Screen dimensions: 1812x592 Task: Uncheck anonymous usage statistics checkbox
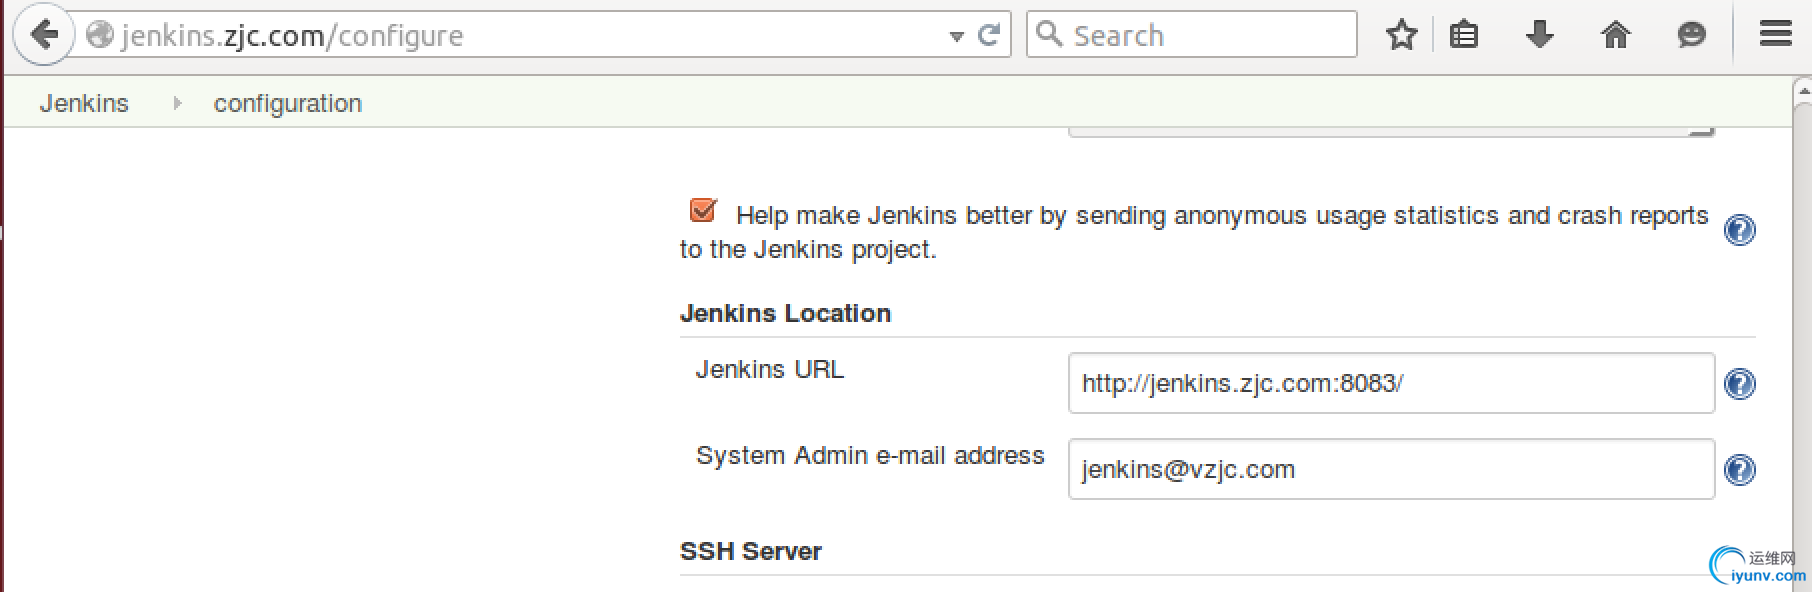click(704, 210)
